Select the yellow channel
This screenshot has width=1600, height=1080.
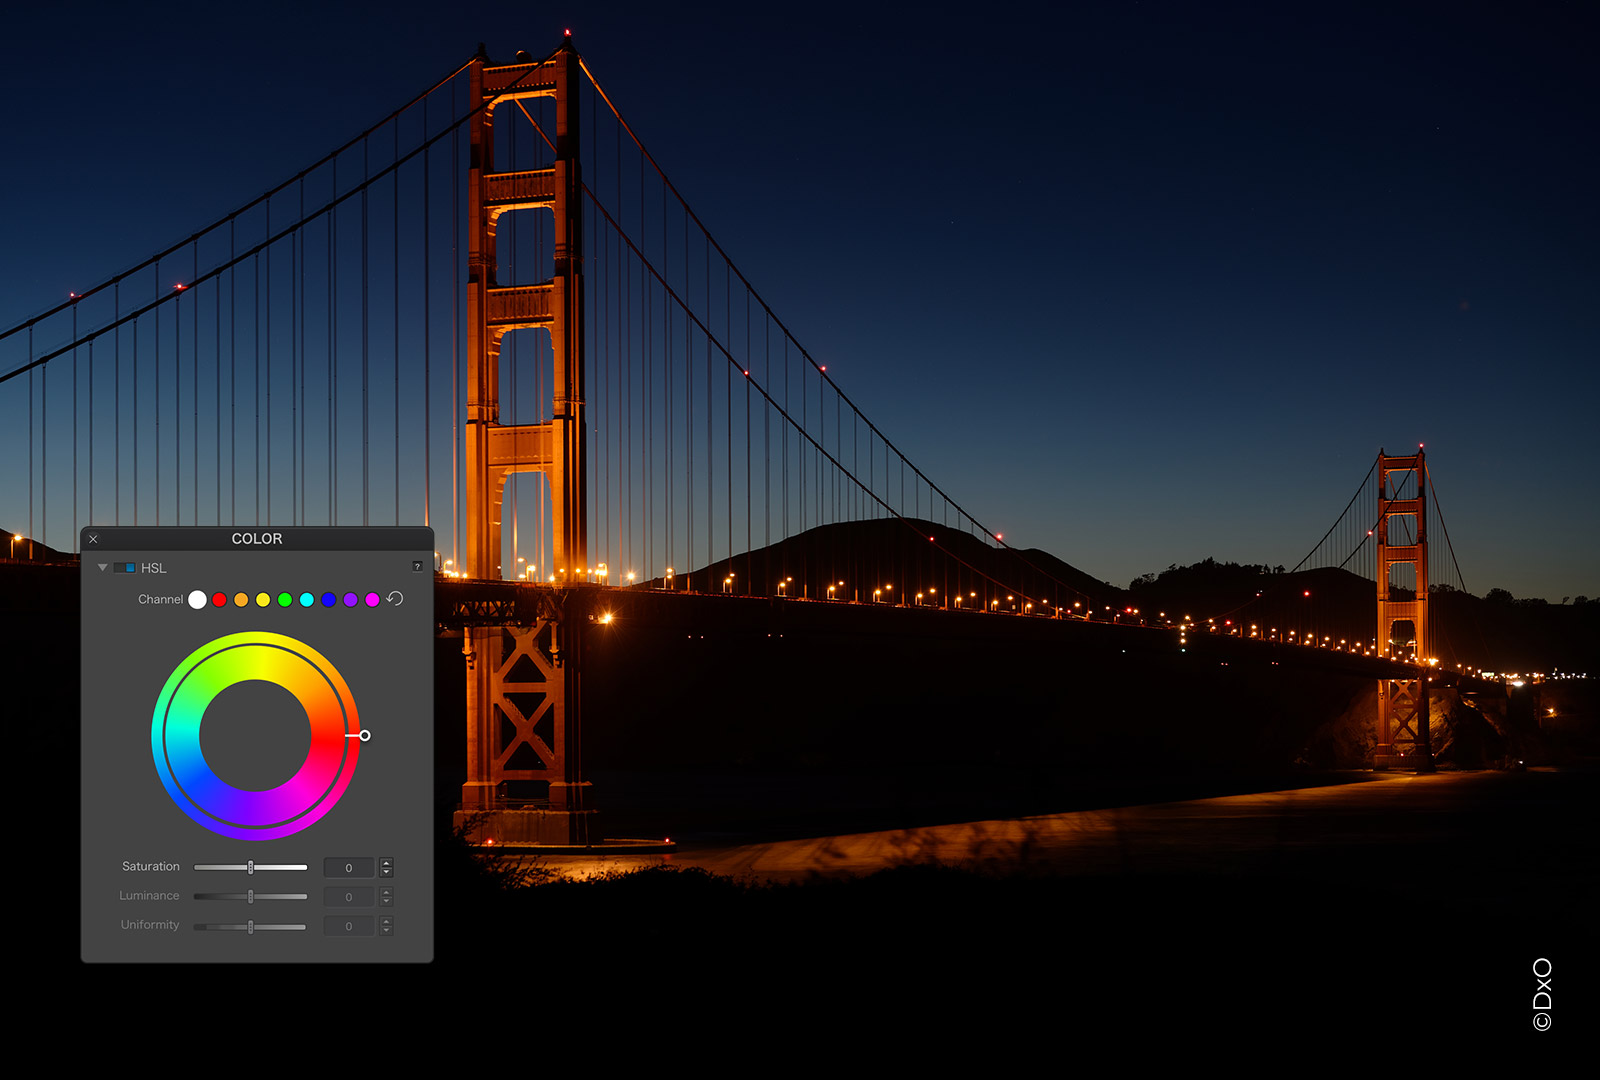[263, 599]
